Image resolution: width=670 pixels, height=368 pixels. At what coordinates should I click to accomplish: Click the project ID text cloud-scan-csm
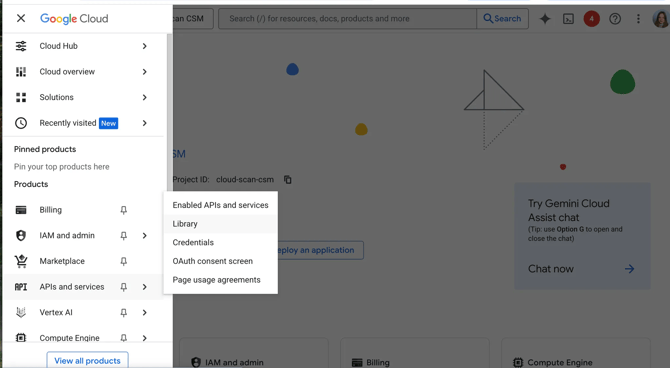(245, 180)
